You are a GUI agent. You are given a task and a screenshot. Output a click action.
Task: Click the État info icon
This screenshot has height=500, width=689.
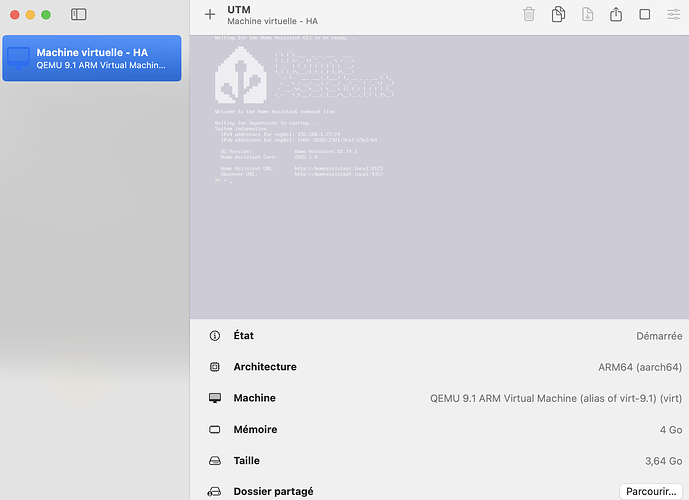(214, 336)
